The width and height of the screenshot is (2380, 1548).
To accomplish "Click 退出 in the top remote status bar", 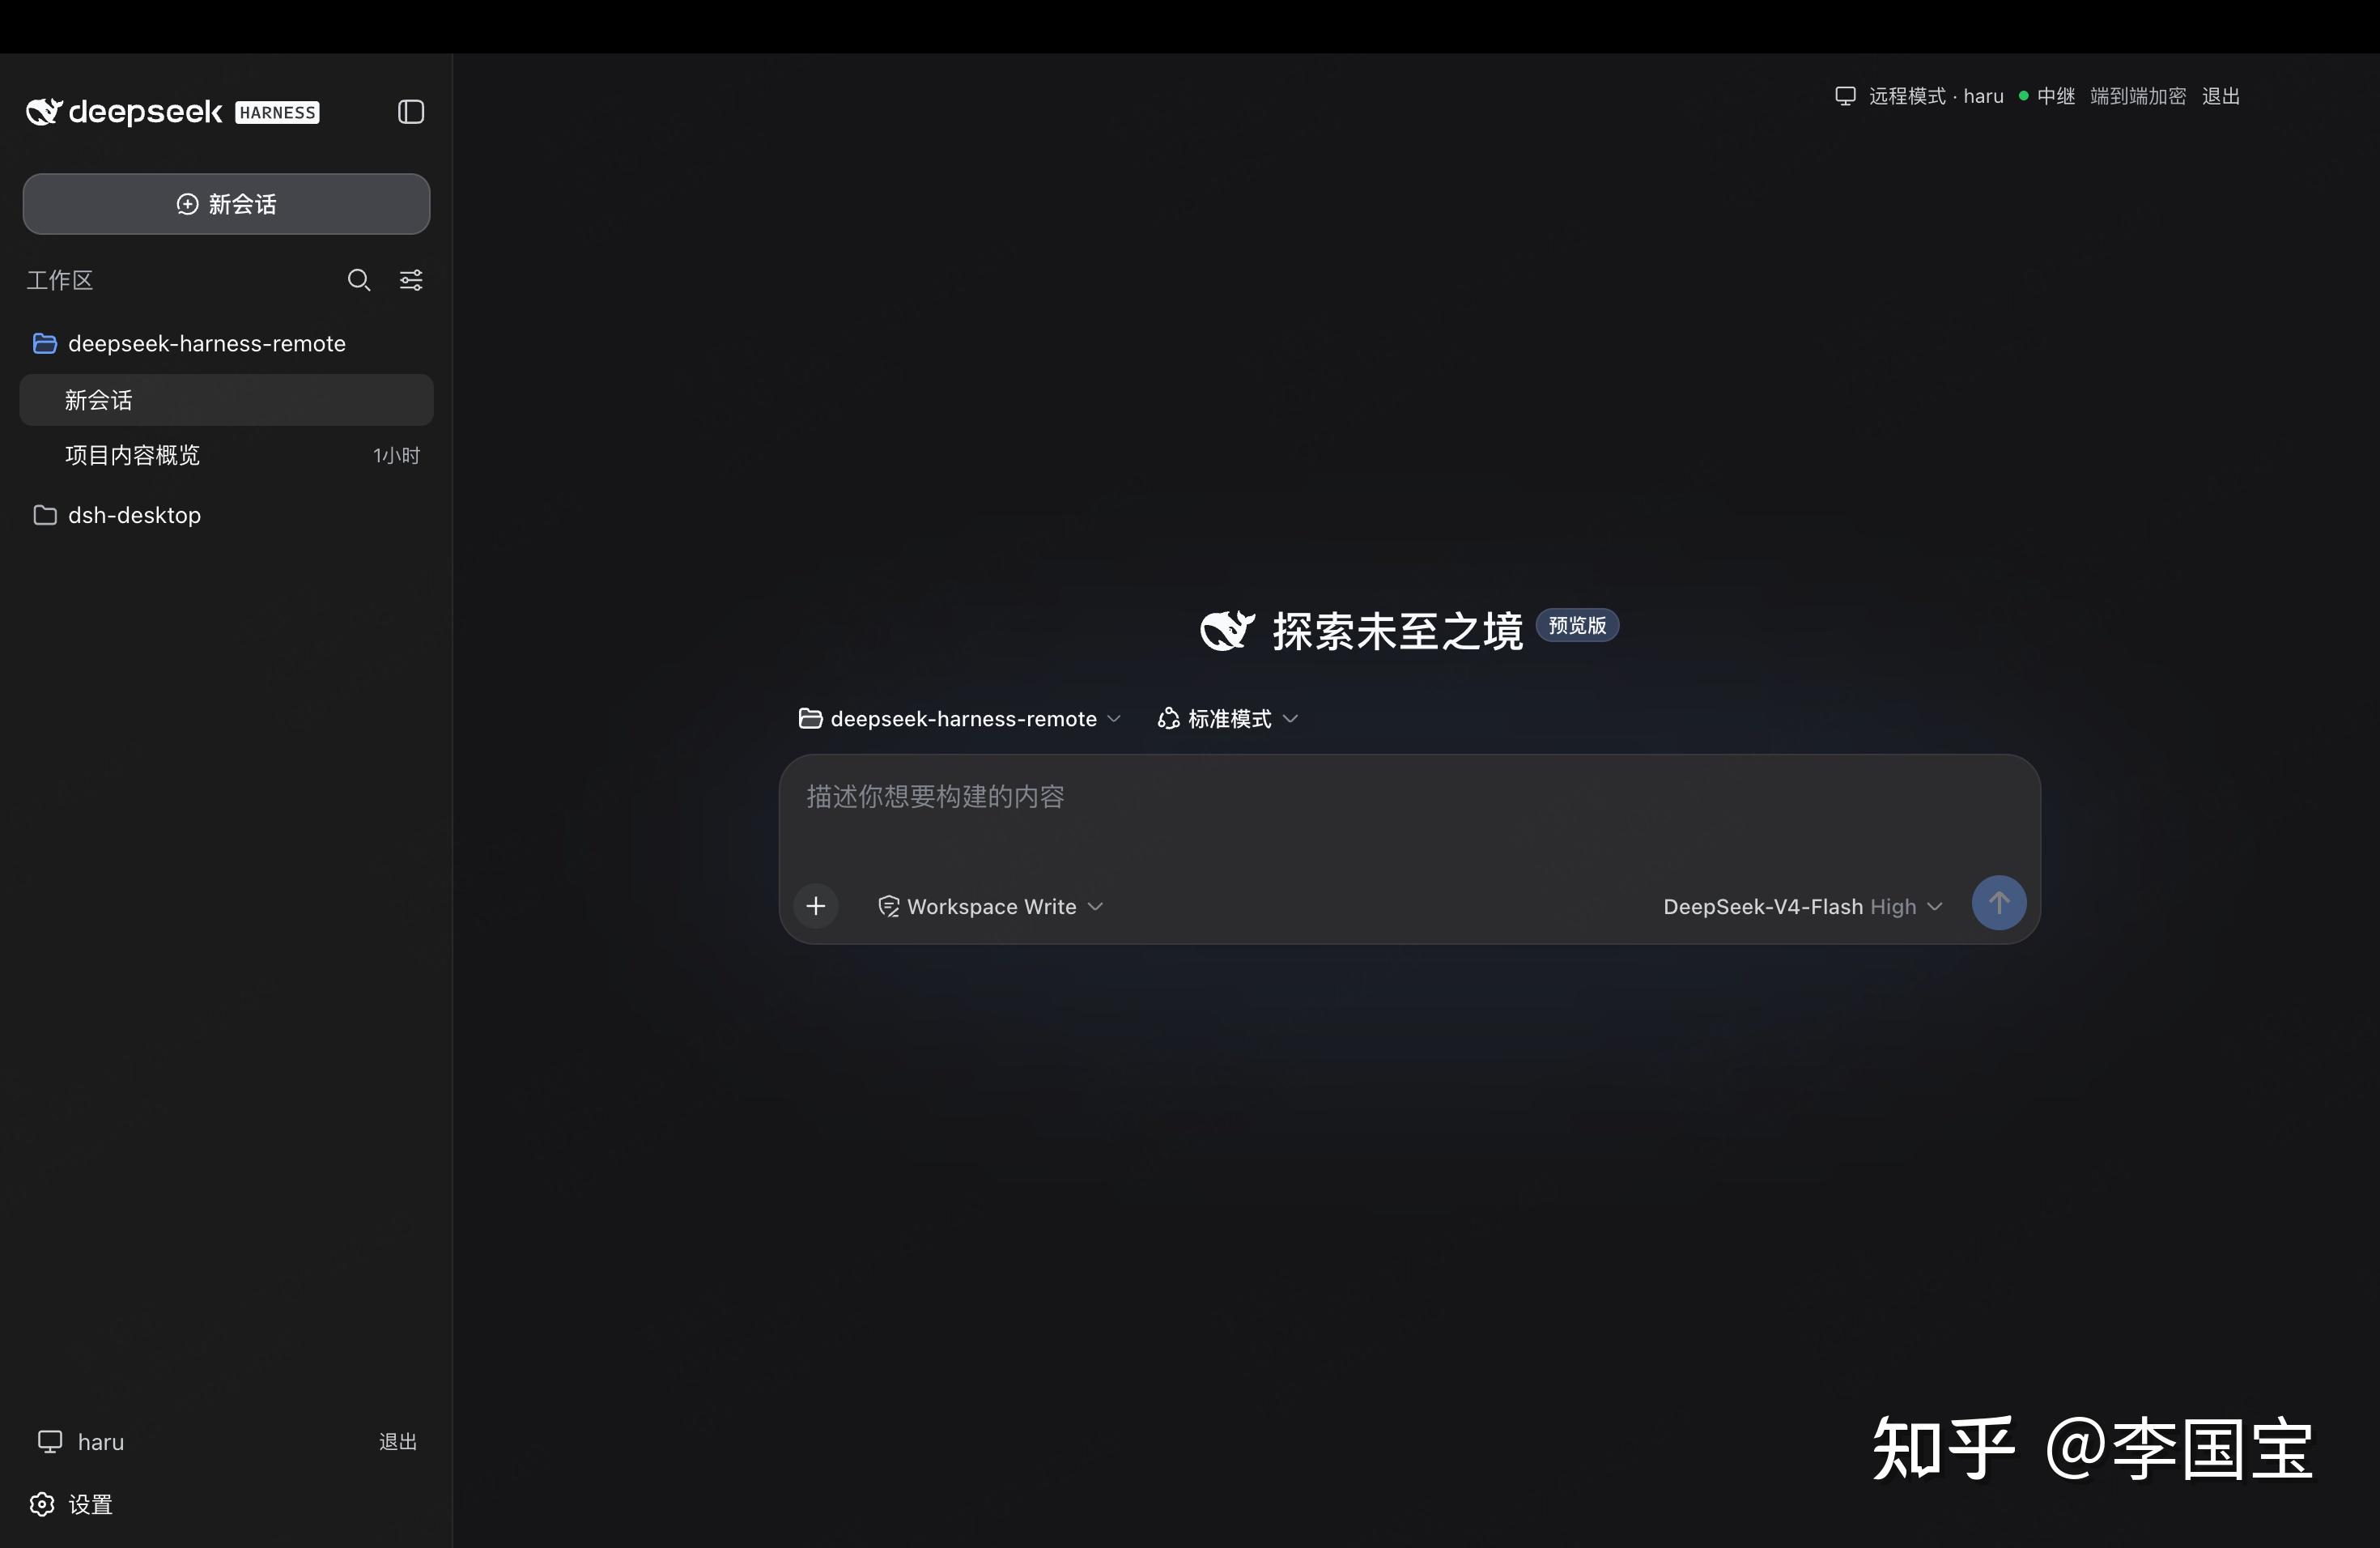I will [x=2221, y=96].
